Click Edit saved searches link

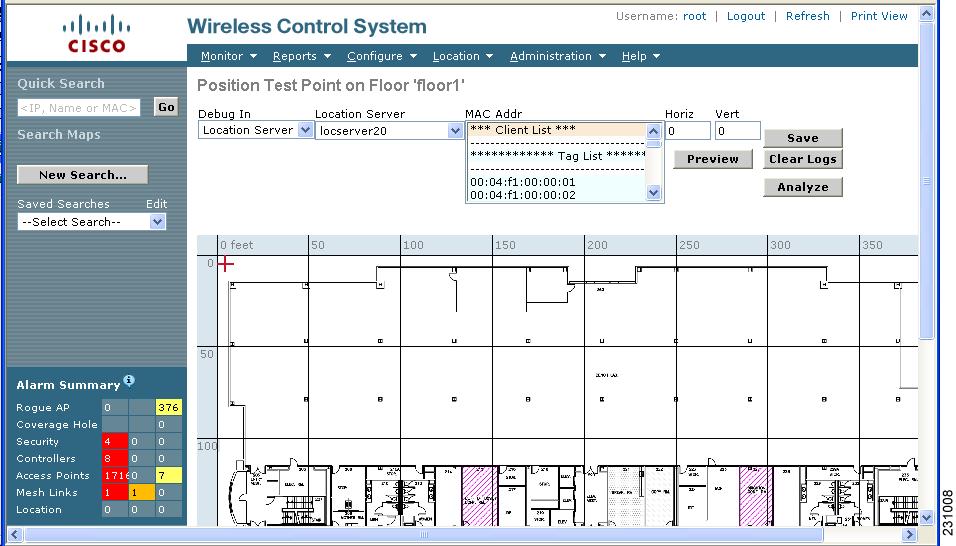156,204
